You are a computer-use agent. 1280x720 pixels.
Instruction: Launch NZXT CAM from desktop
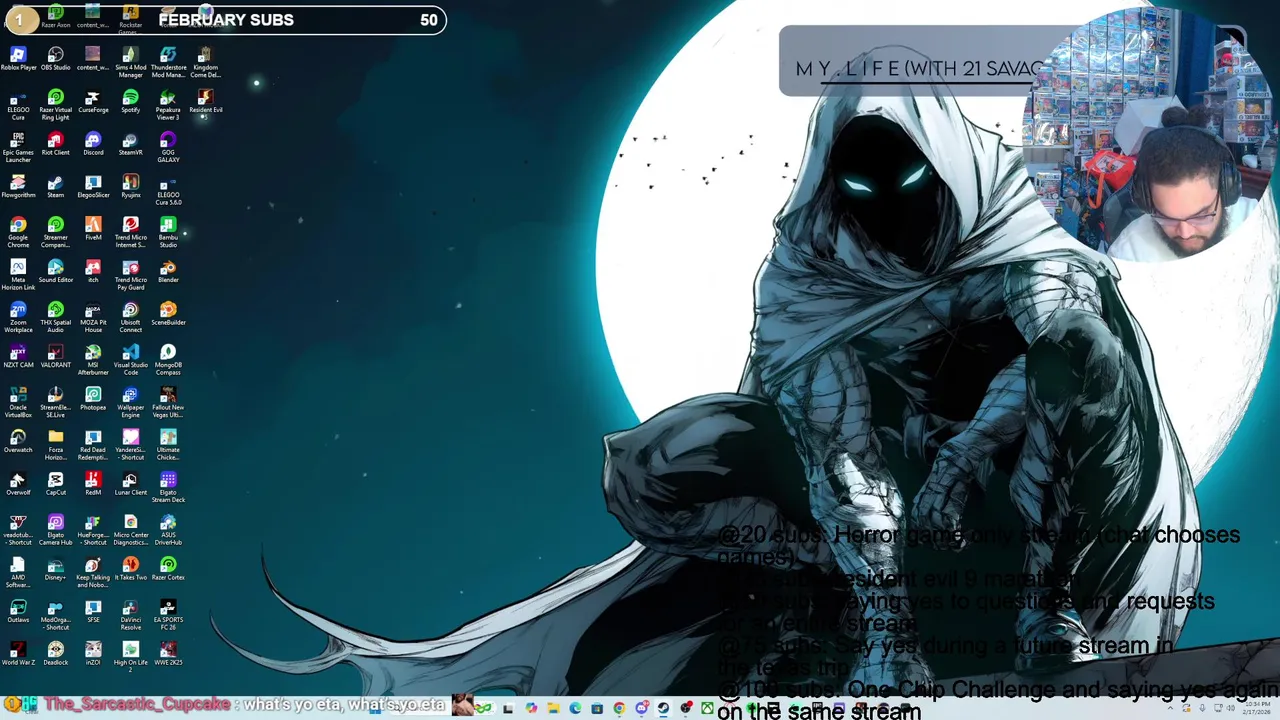(x=18, y=357)
